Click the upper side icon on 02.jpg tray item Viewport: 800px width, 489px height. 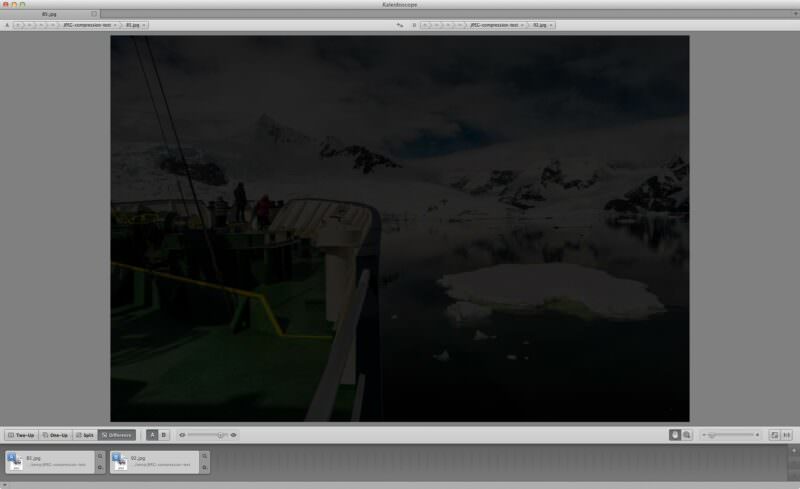click(205, 456)
